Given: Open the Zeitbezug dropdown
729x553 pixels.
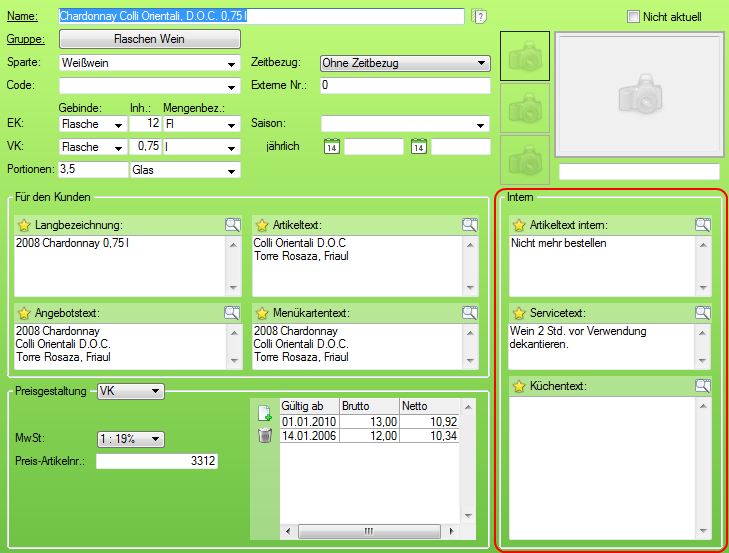Looking at the screenshot, I should point(482,64).
